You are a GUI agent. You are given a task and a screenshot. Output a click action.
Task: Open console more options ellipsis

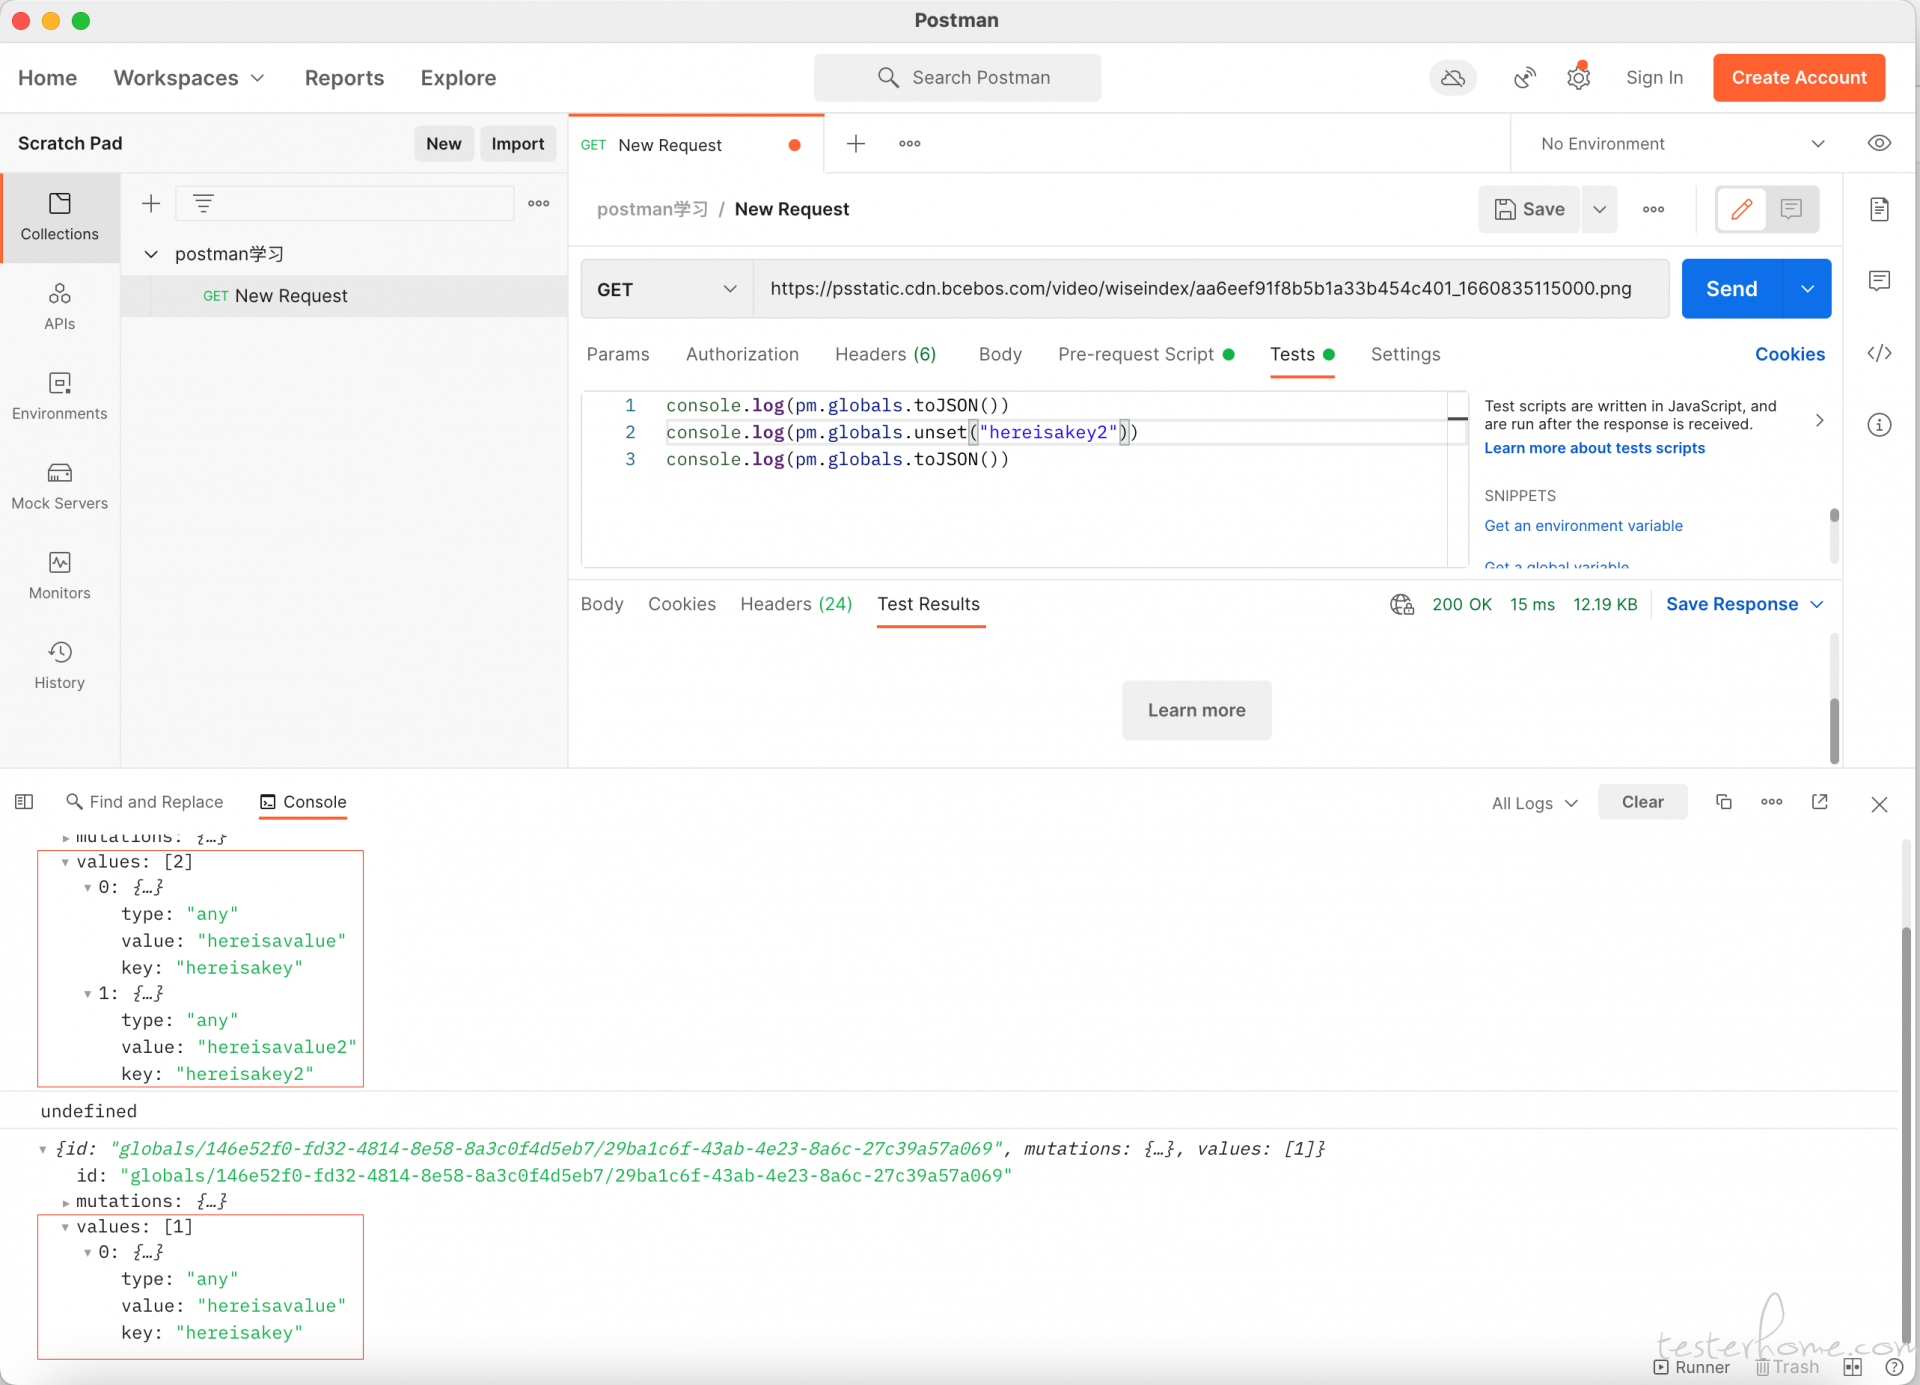click(1772, 802)
